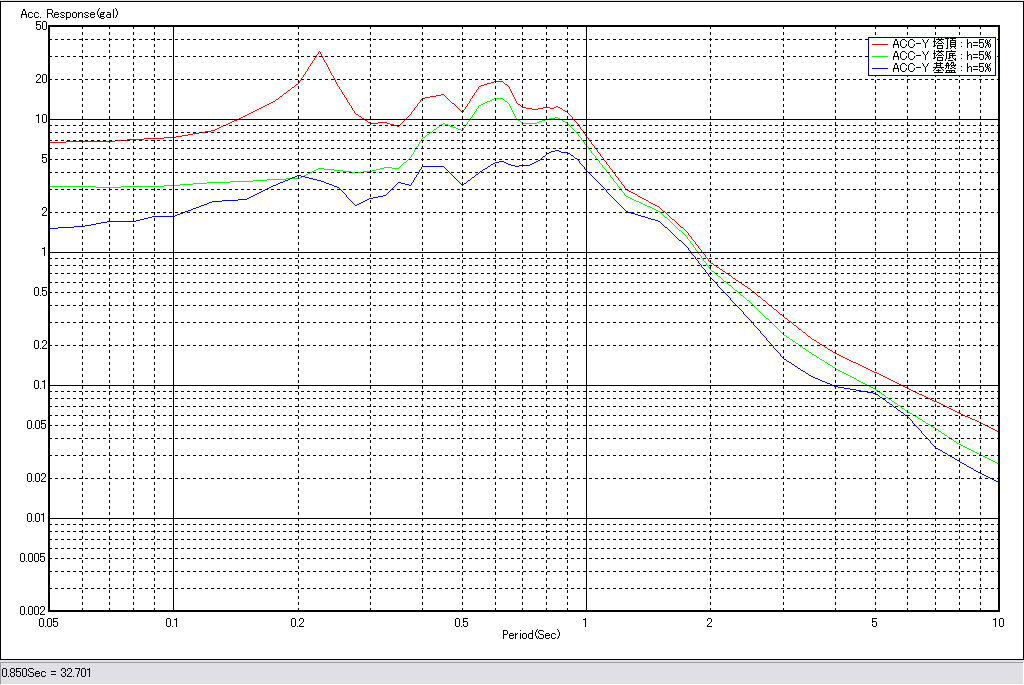1024x685 pixels.
Task: Click the 0.5 label on response axis
Action: pyautogui.click(x=38, y=292)
